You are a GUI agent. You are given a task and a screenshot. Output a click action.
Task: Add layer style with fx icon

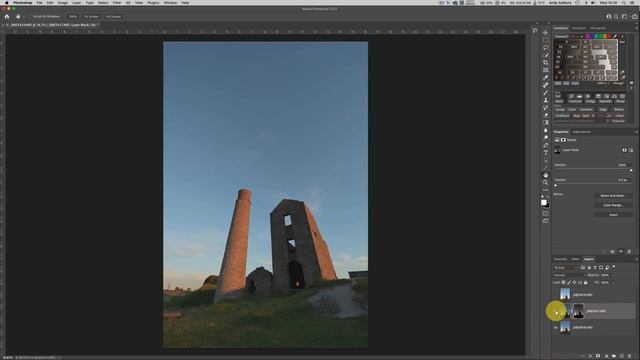tap(590, 356)
